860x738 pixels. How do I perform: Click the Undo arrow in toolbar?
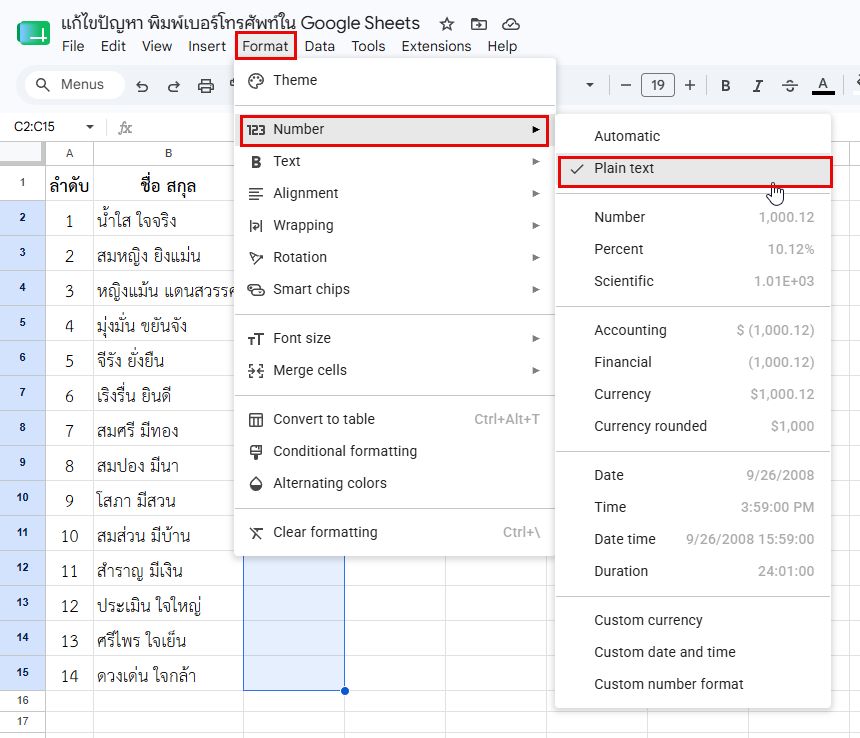click(x=142, y=86)
